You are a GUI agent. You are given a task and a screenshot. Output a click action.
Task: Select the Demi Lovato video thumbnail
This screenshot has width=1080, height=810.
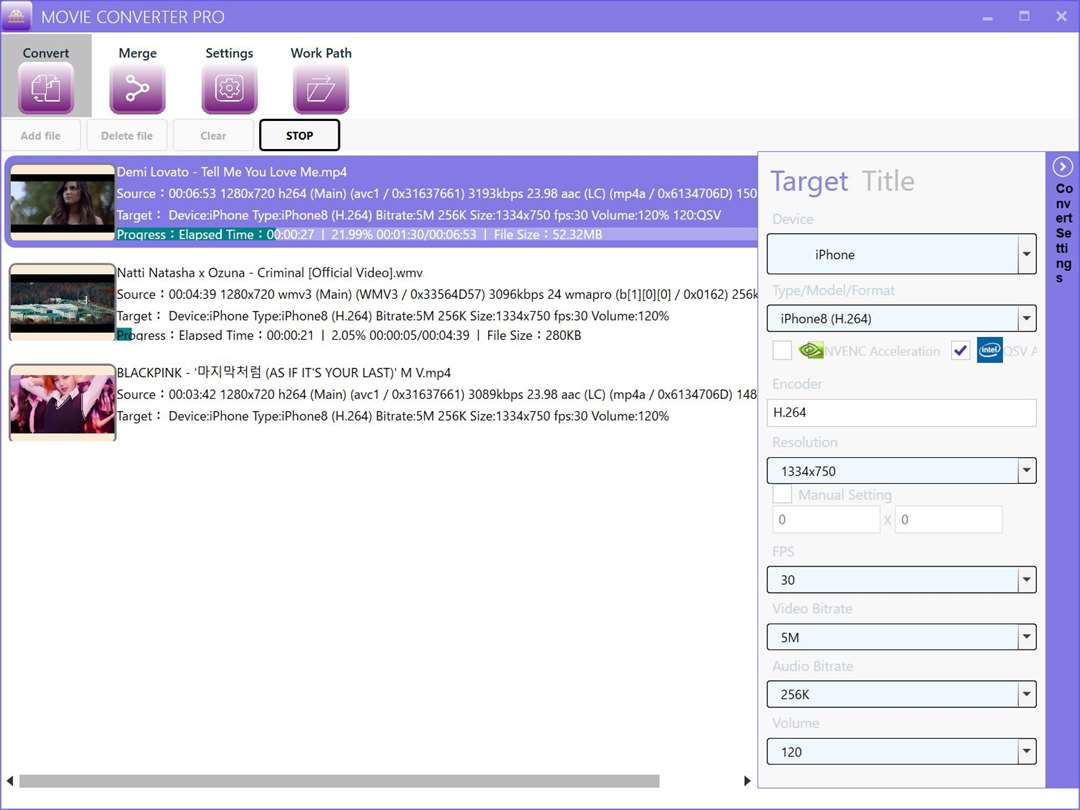[62, 202]
